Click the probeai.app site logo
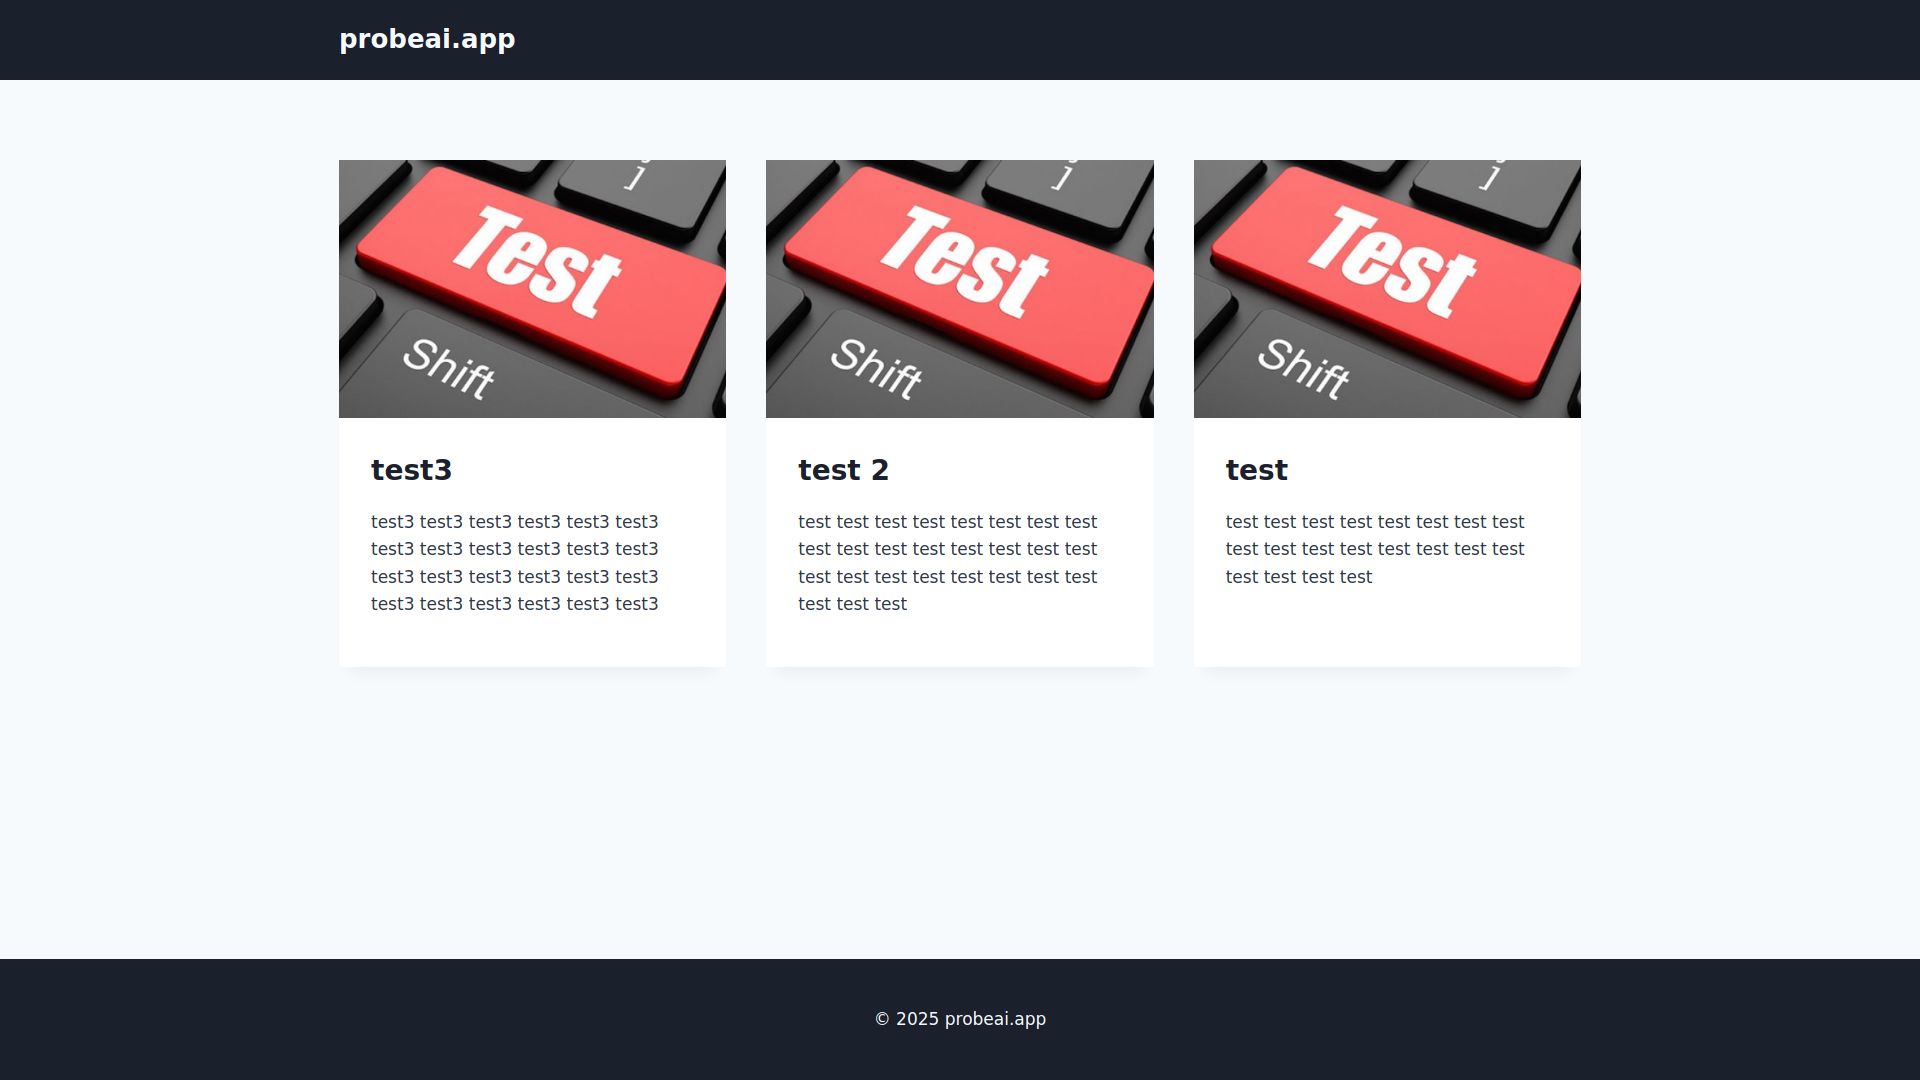 pos(427,39)
